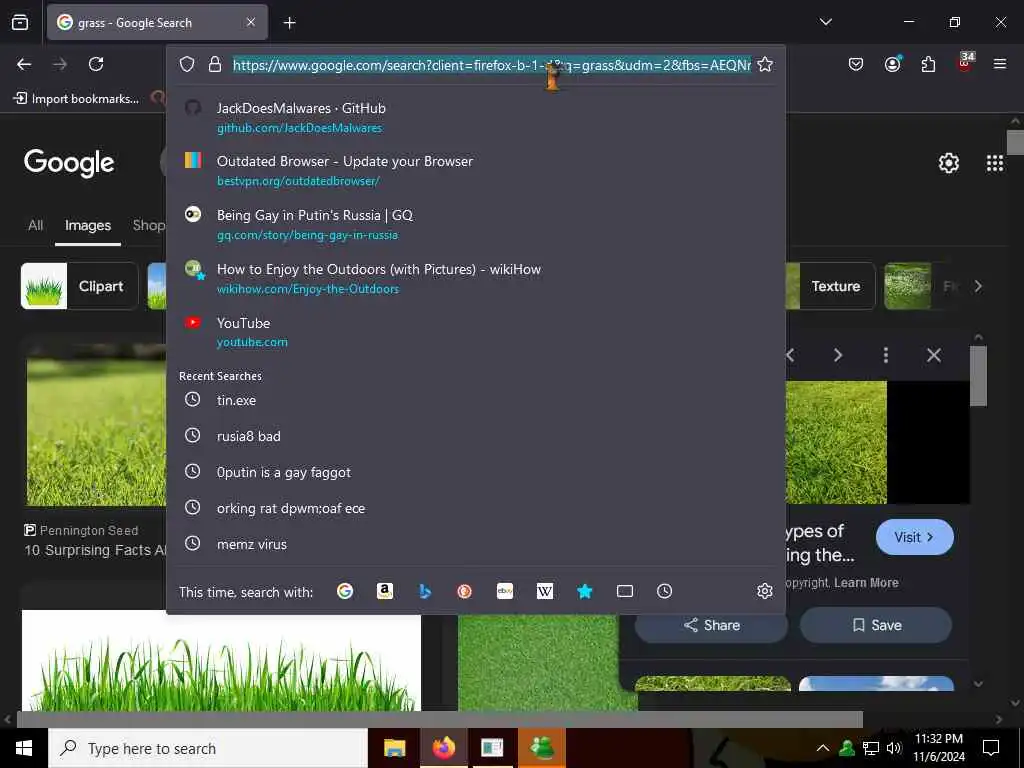The image size is (1024, 768).
Task: Search this time with Amazon
Action: (x=385, y=591)
